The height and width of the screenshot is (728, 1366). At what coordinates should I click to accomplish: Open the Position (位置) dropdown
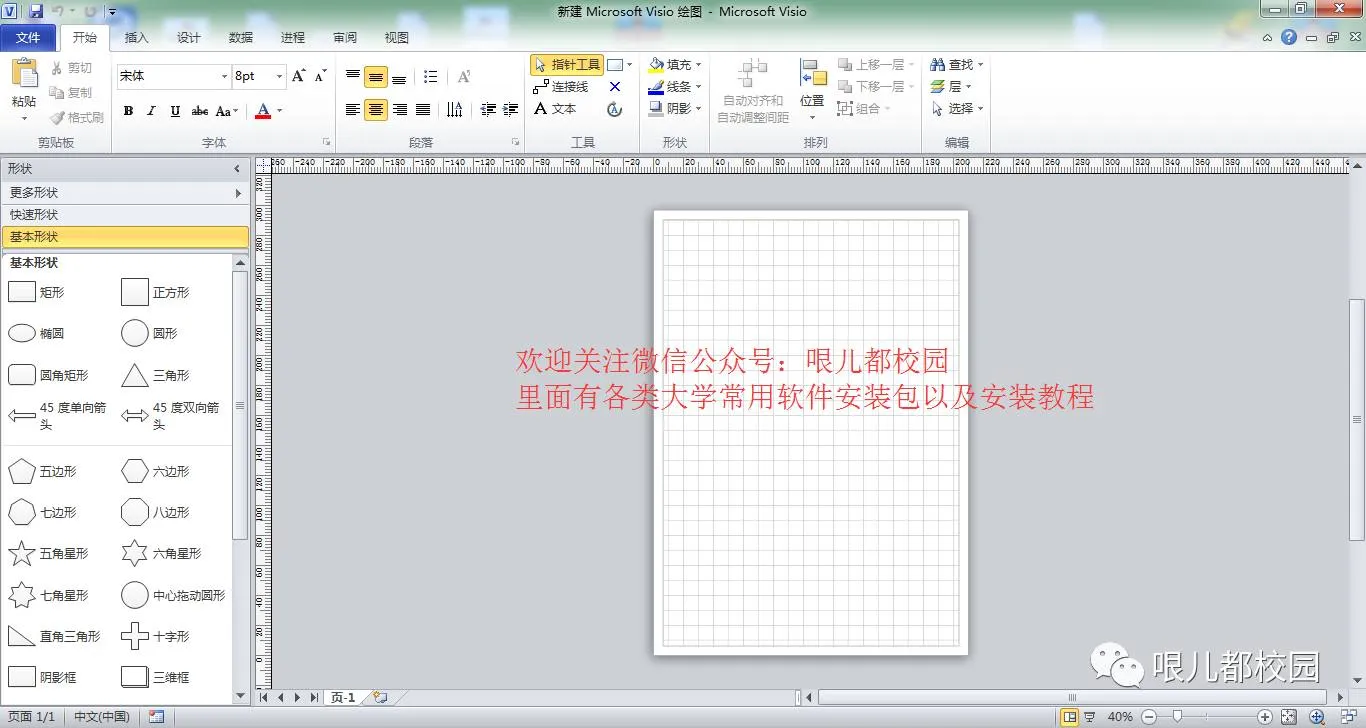coord(812,90)
